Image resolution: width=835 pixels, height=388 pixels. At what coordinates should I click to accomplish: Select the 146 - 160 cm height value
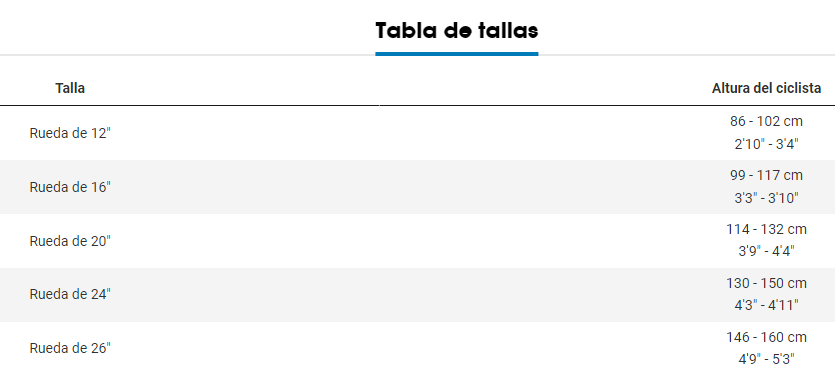[x=766, y=337]
